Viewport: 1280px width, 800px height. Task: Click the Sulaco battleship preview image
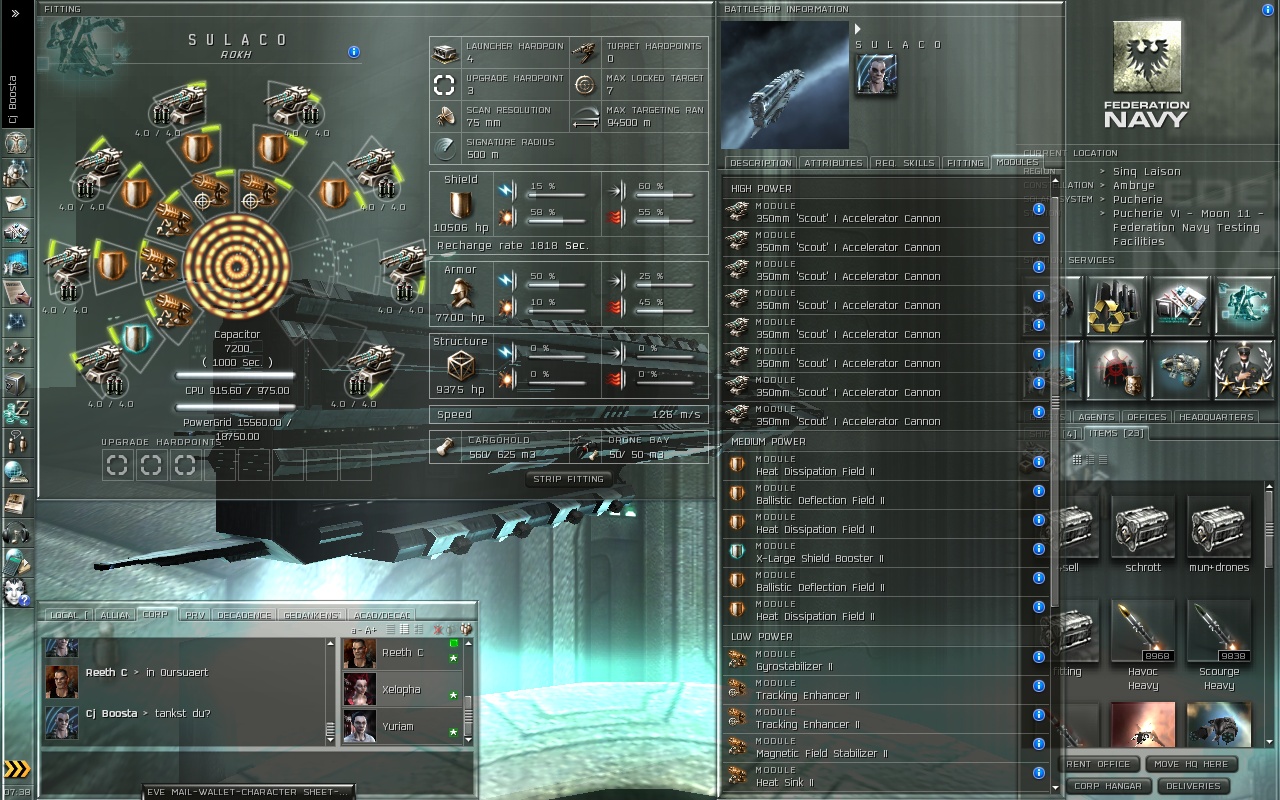tap(785, 85)
